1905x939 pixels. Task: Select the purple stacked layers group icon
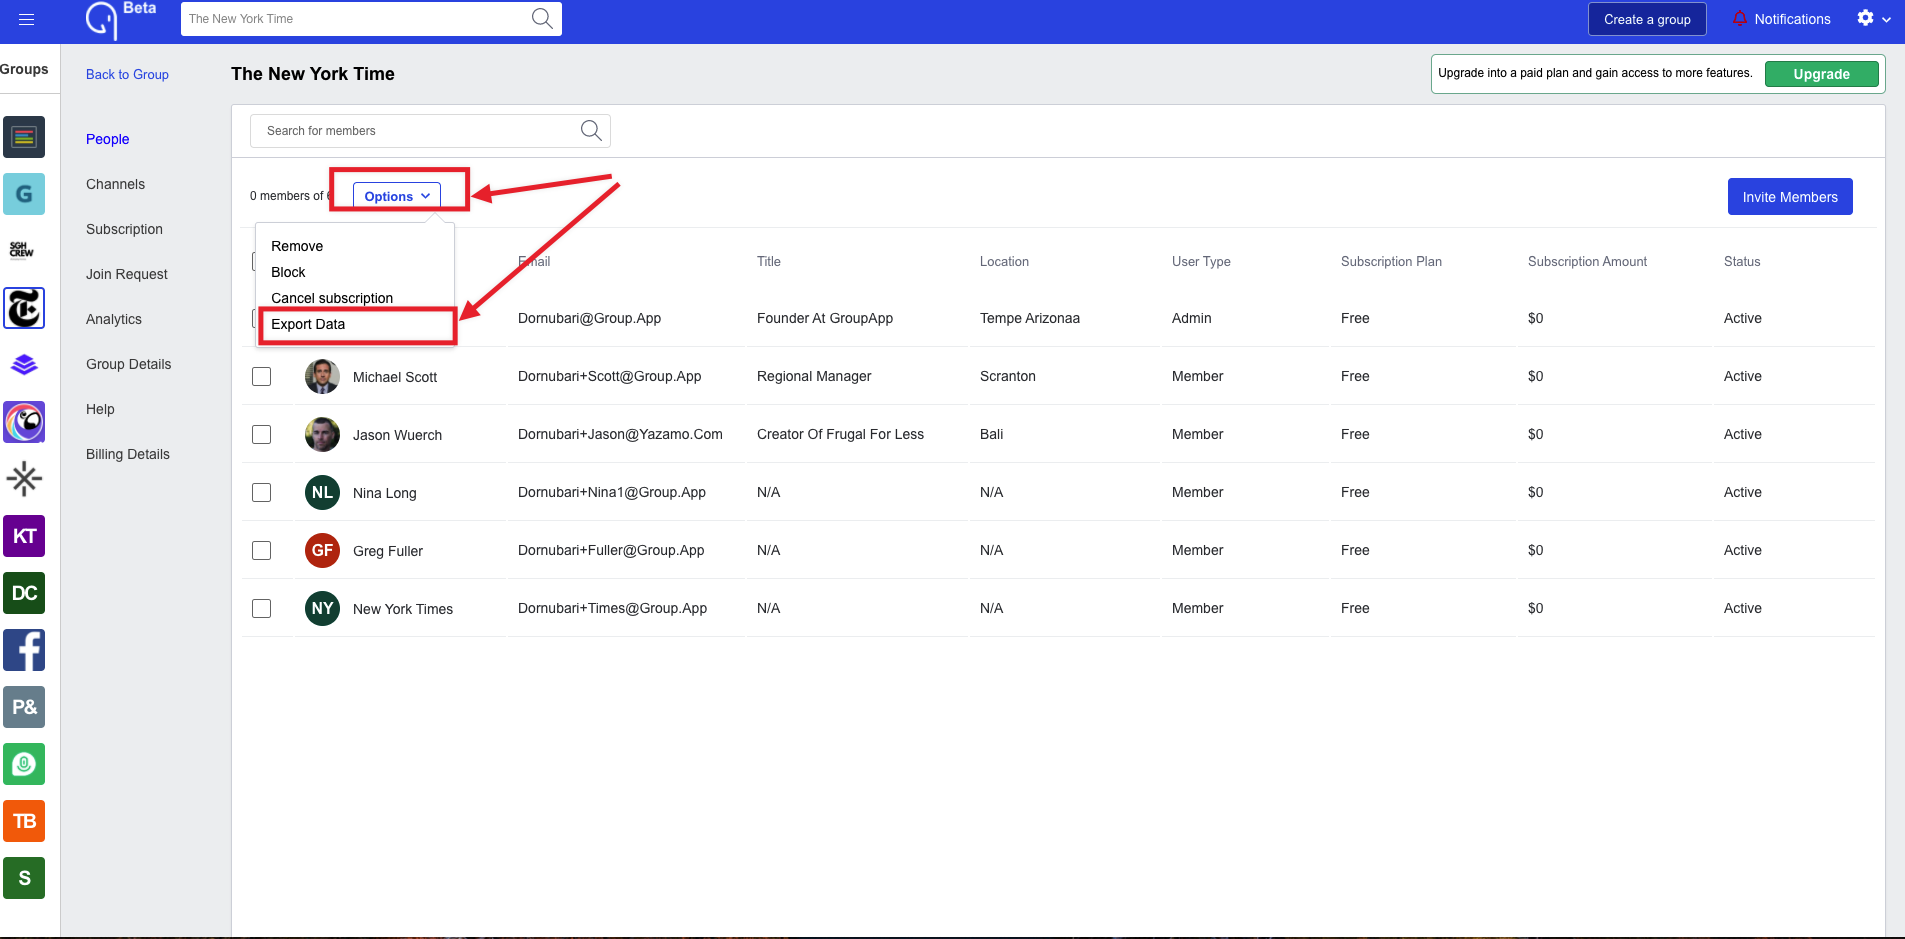pos(24,365)
